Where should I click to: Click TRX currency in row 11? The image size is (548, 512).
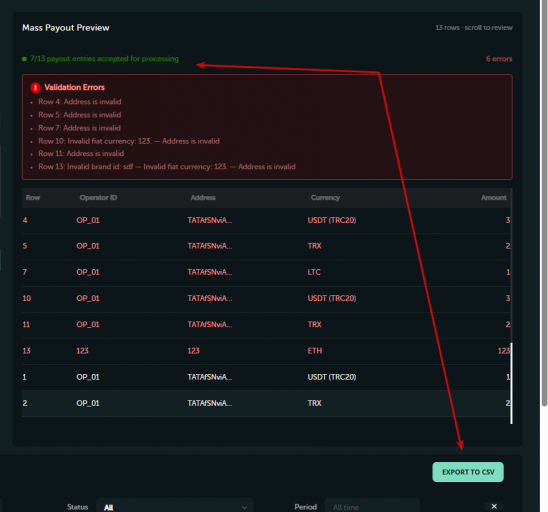pyautogui.click(x=314, y=324)
